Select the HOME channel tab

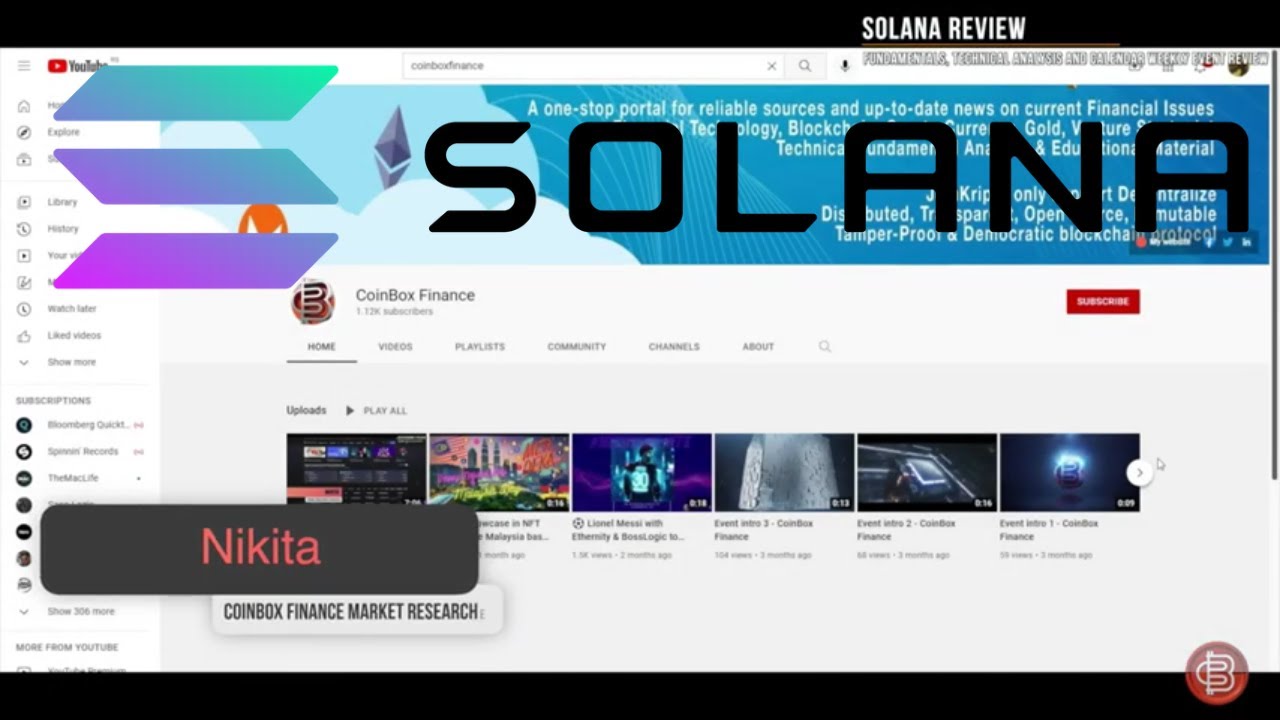(322, 347)
